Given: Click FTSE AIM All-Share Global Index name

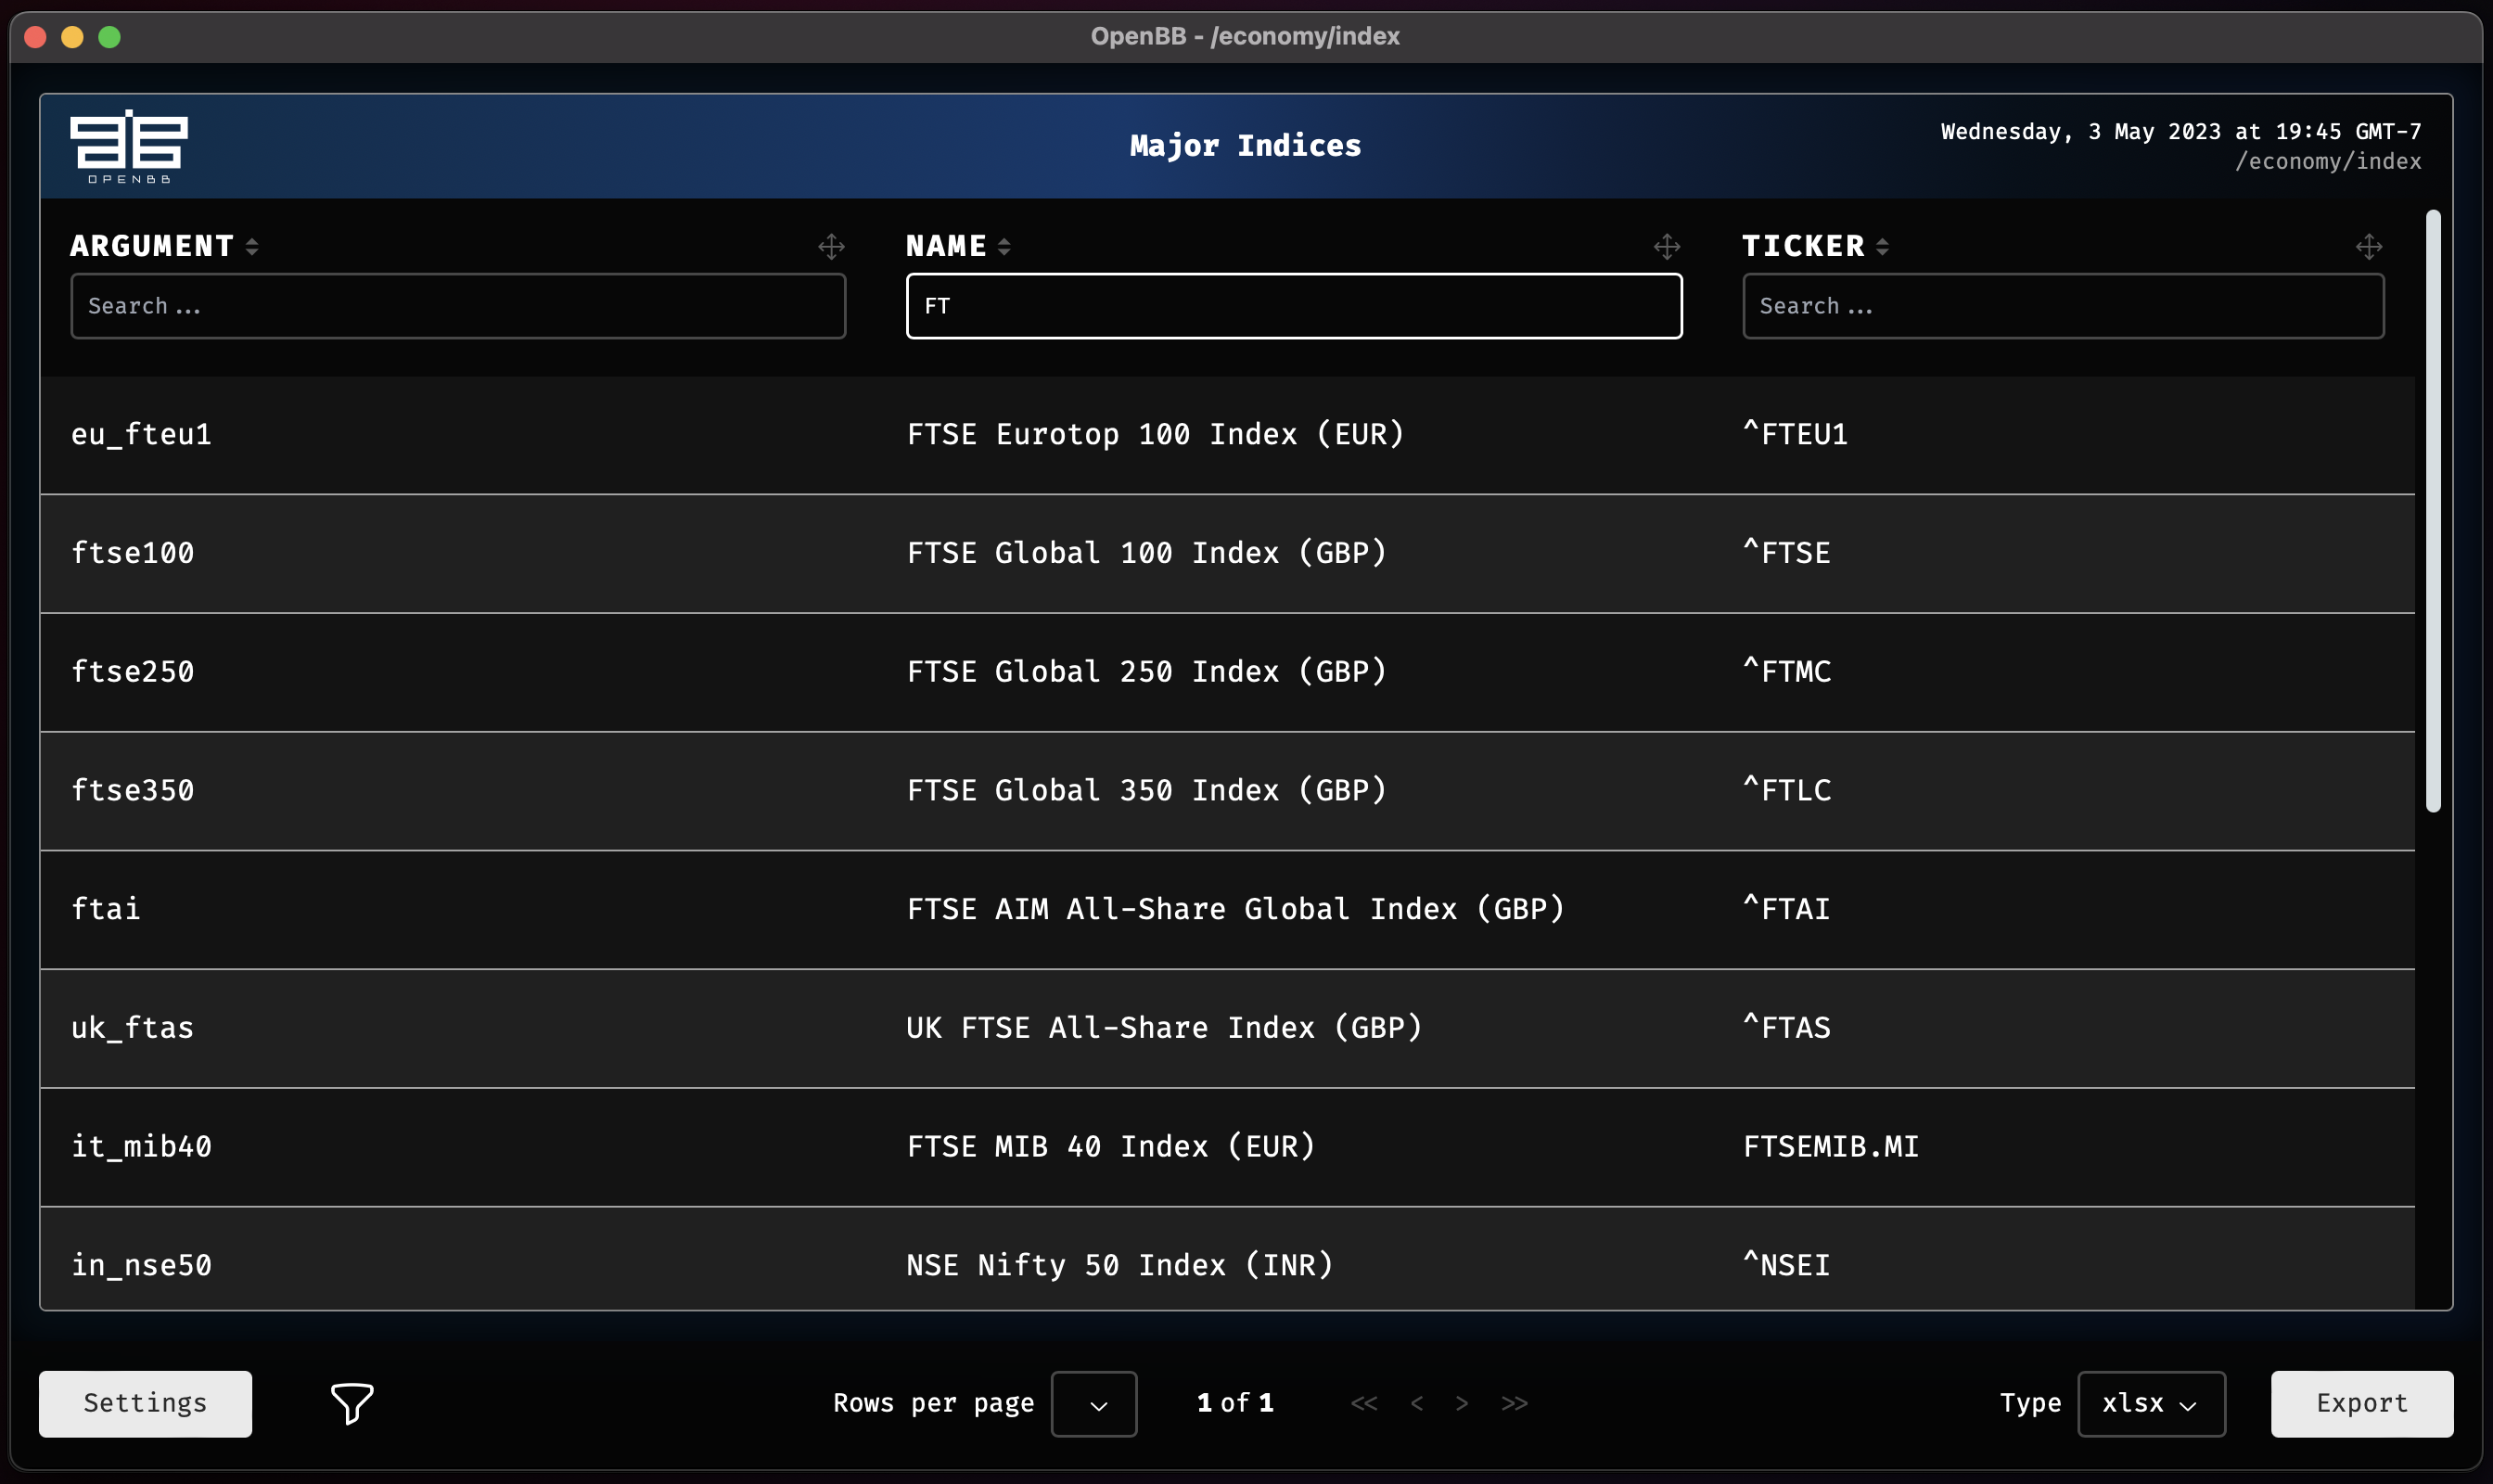Looking at the screenshot, I should [1236, 909].
